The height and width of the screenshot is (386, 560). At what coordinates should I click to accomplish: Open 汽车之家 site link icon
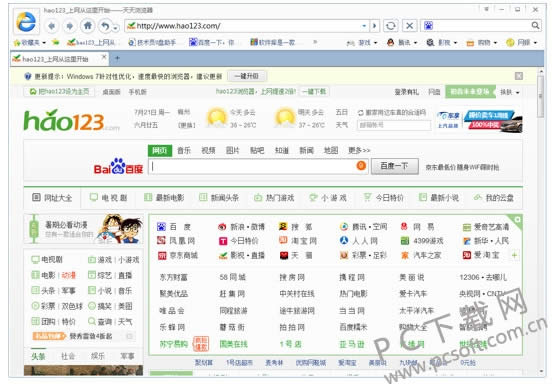coord(405,255)
